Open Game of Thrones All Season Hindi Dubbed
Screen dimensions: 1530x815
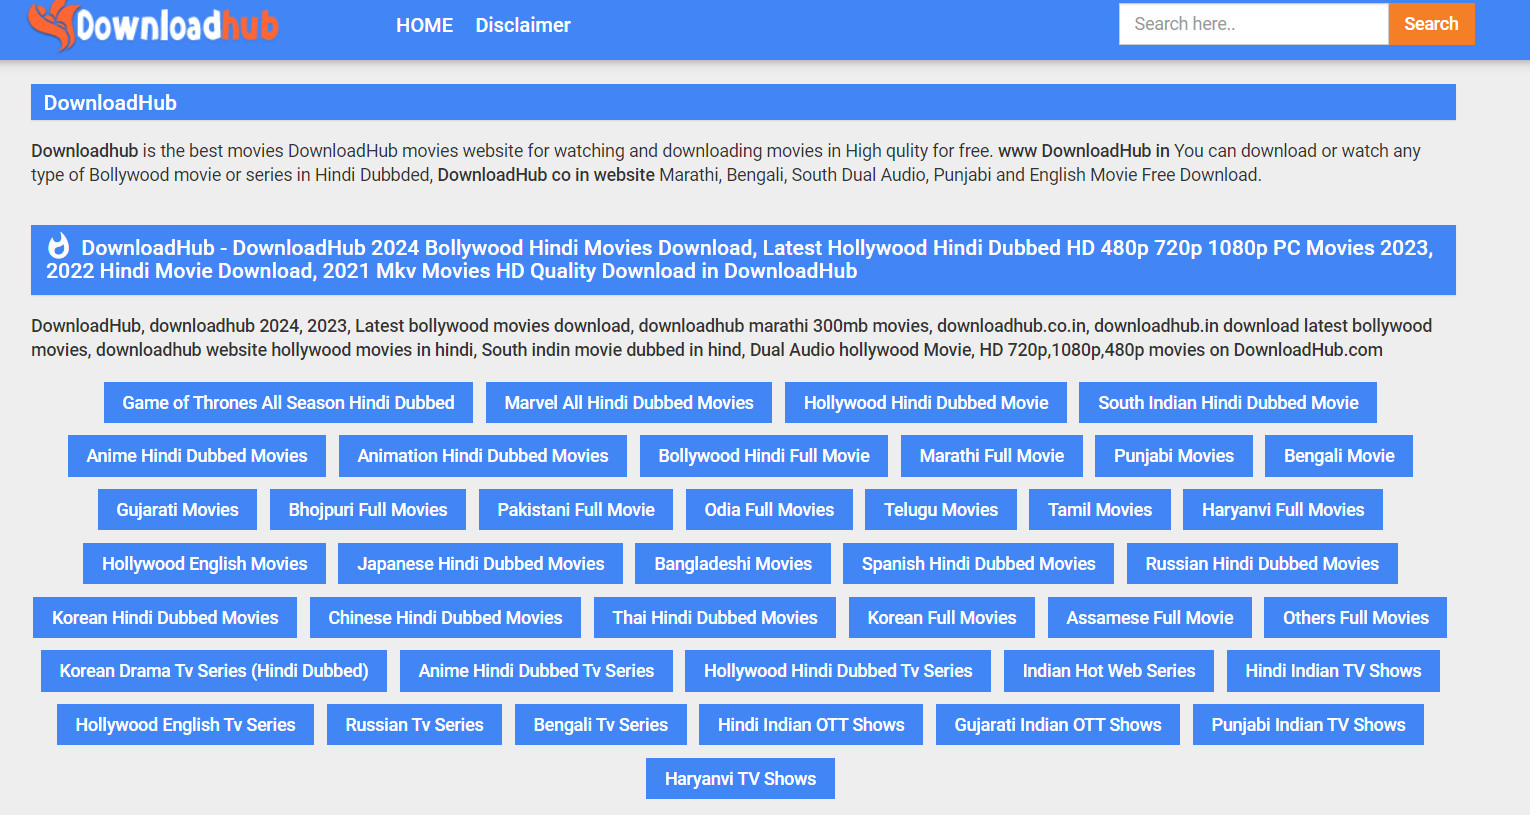point(288,402)
